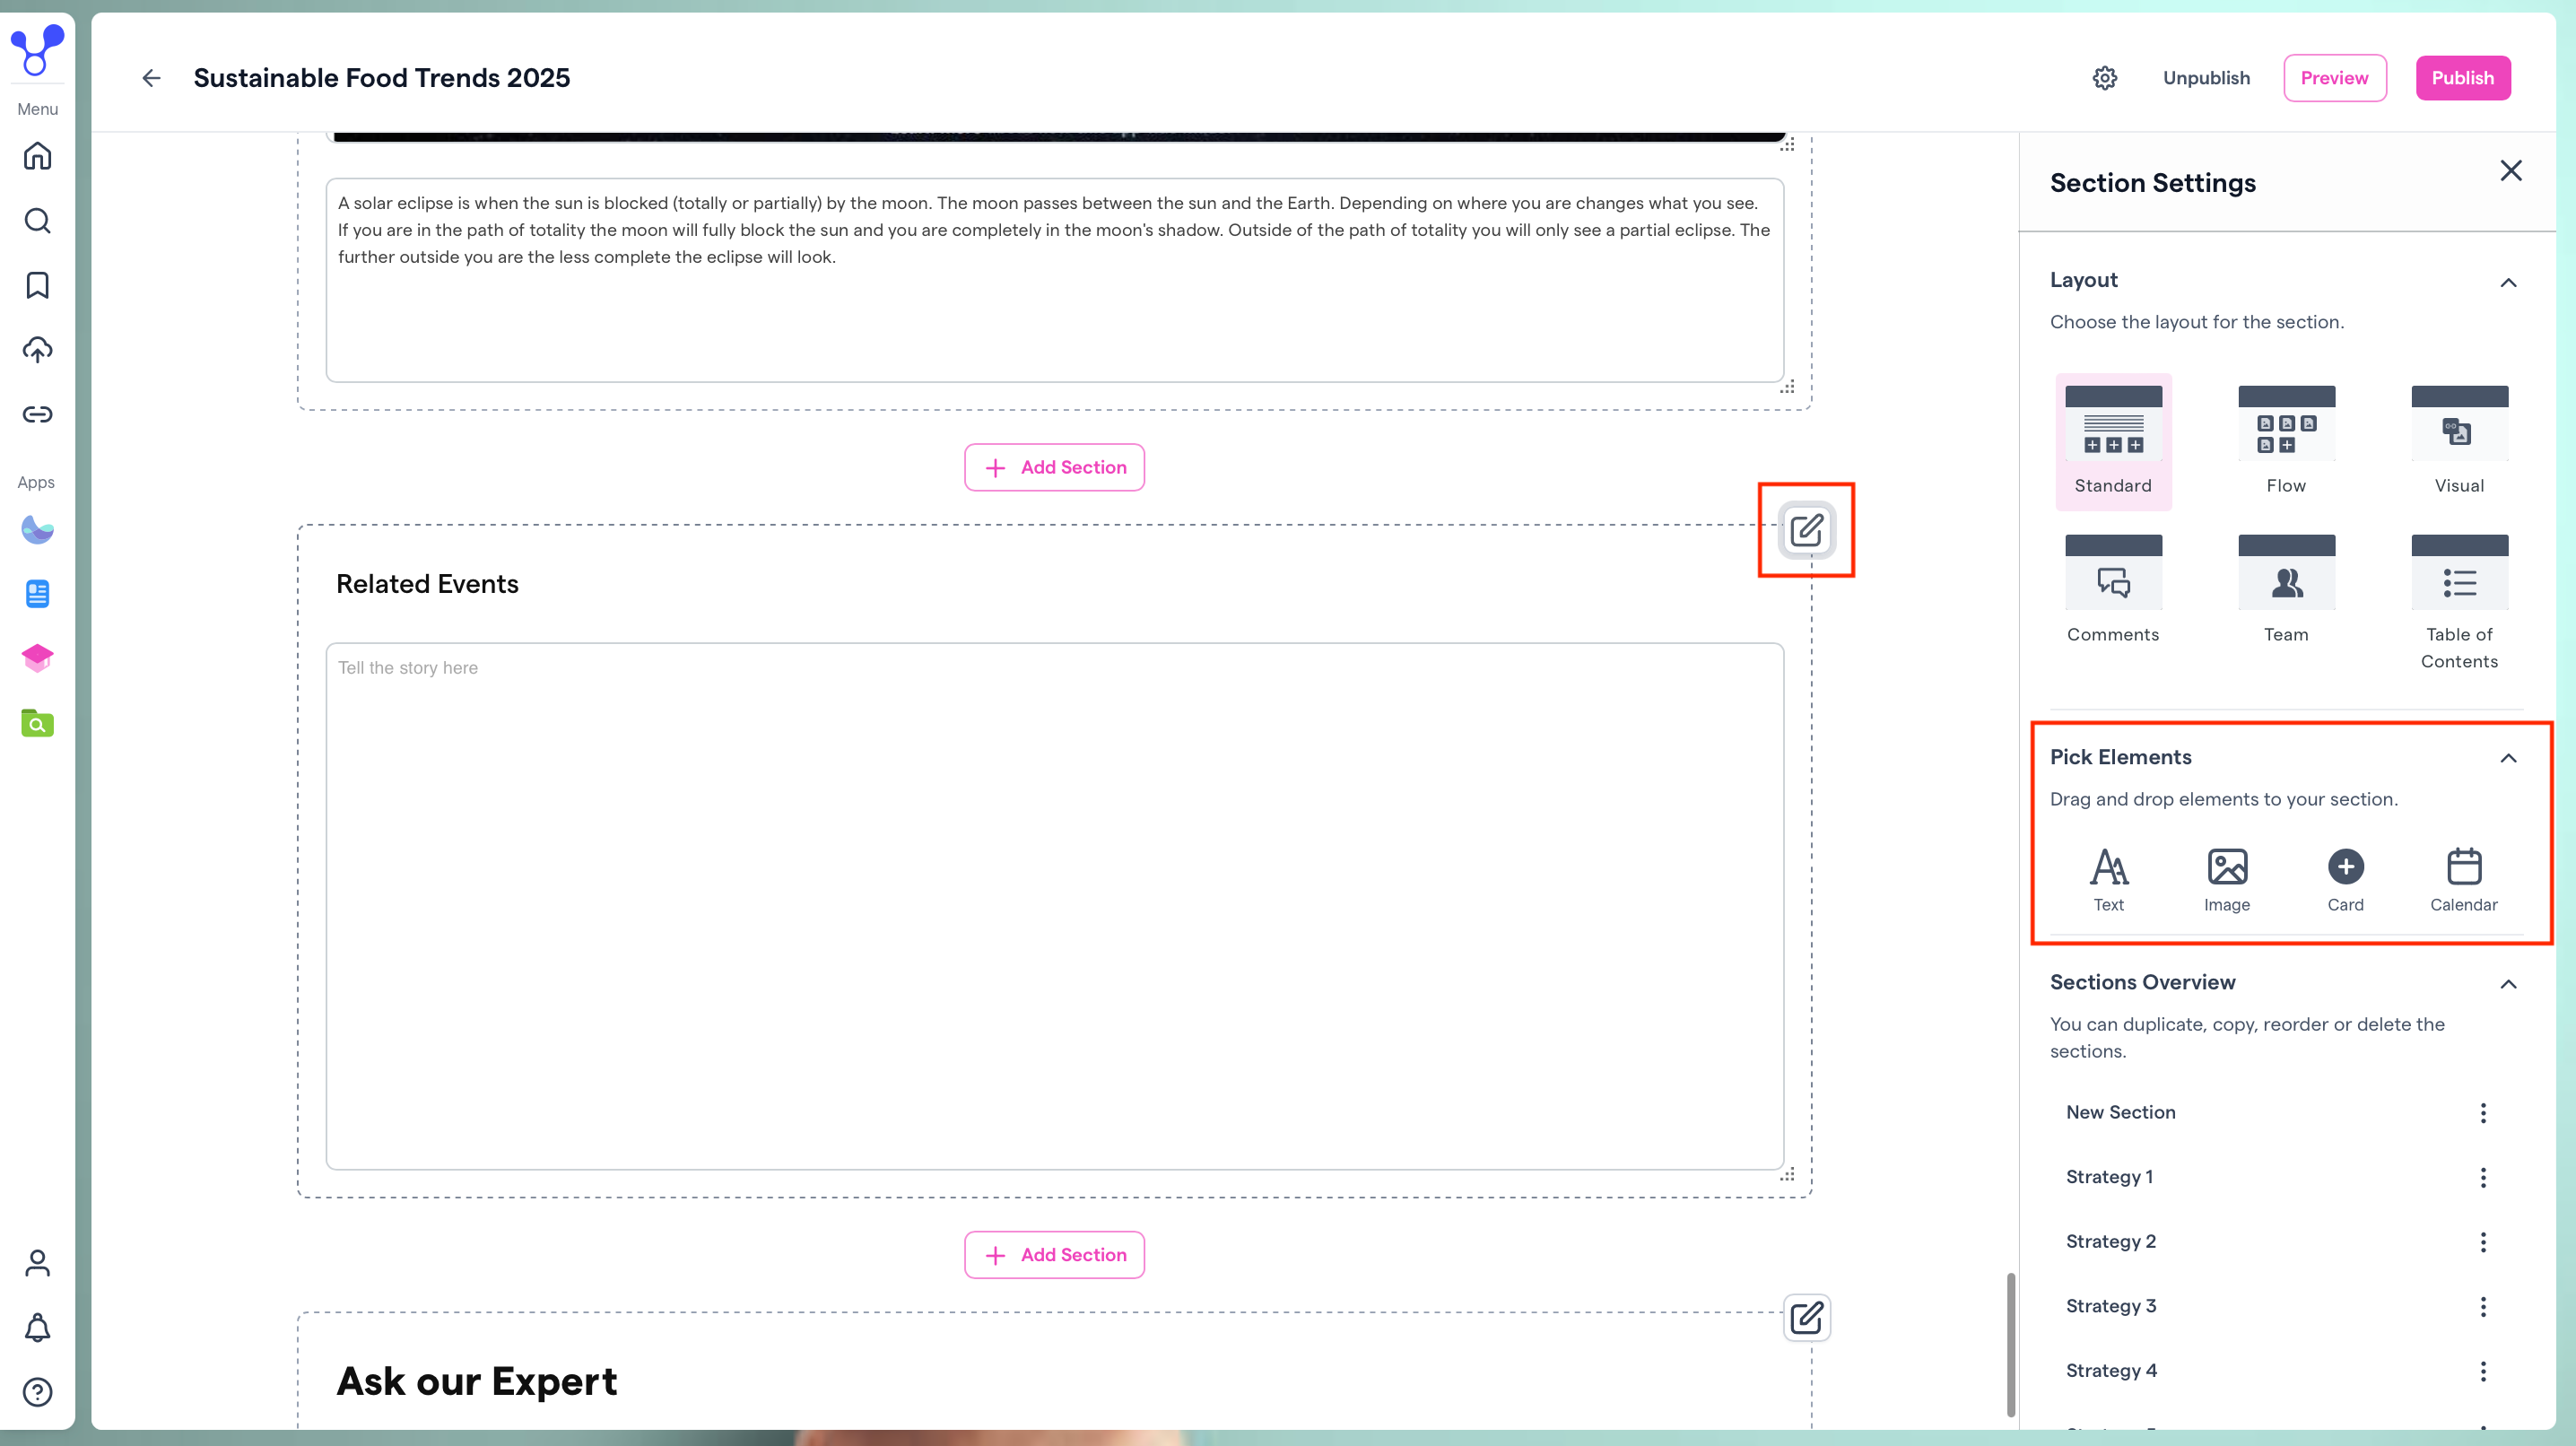Grab the story text box corner handle

[1787, 1174]
